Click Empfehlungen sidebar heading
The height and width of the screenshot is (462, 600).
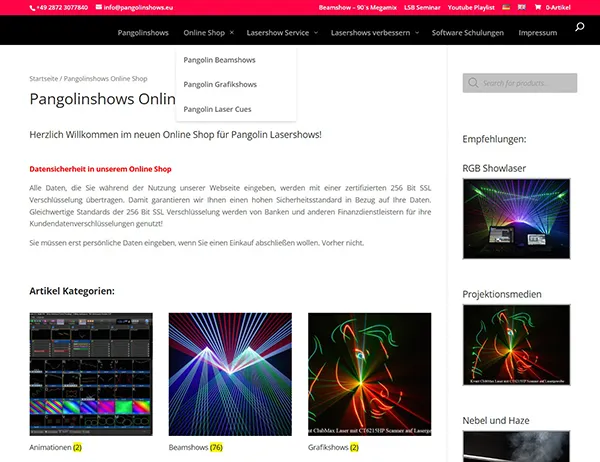[494, 139]
